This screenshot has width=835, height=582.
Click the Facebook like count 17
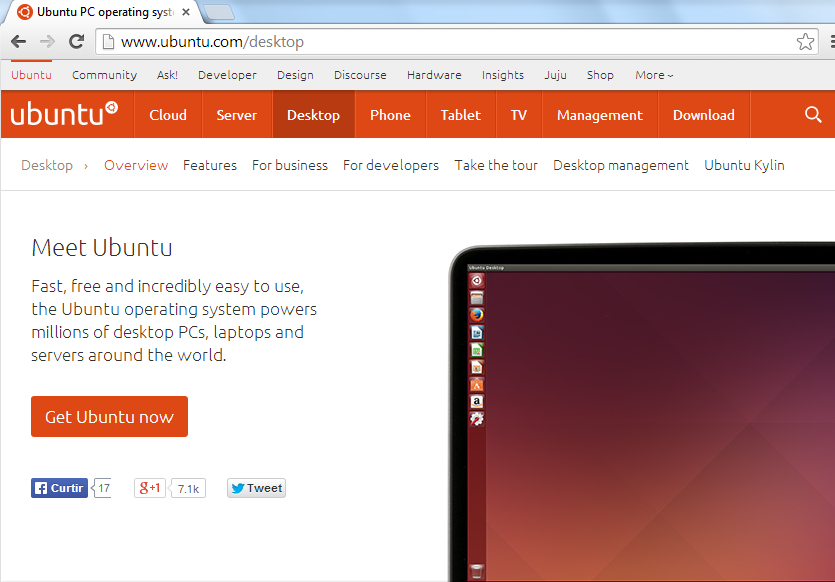pyautogui.click(x=103, y=488)
